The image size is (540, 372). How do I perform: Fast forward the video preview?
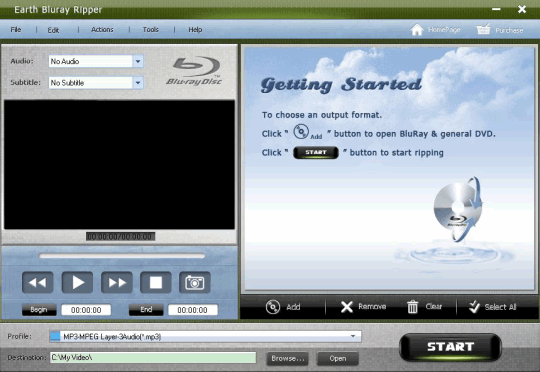(x=117, y=282)
